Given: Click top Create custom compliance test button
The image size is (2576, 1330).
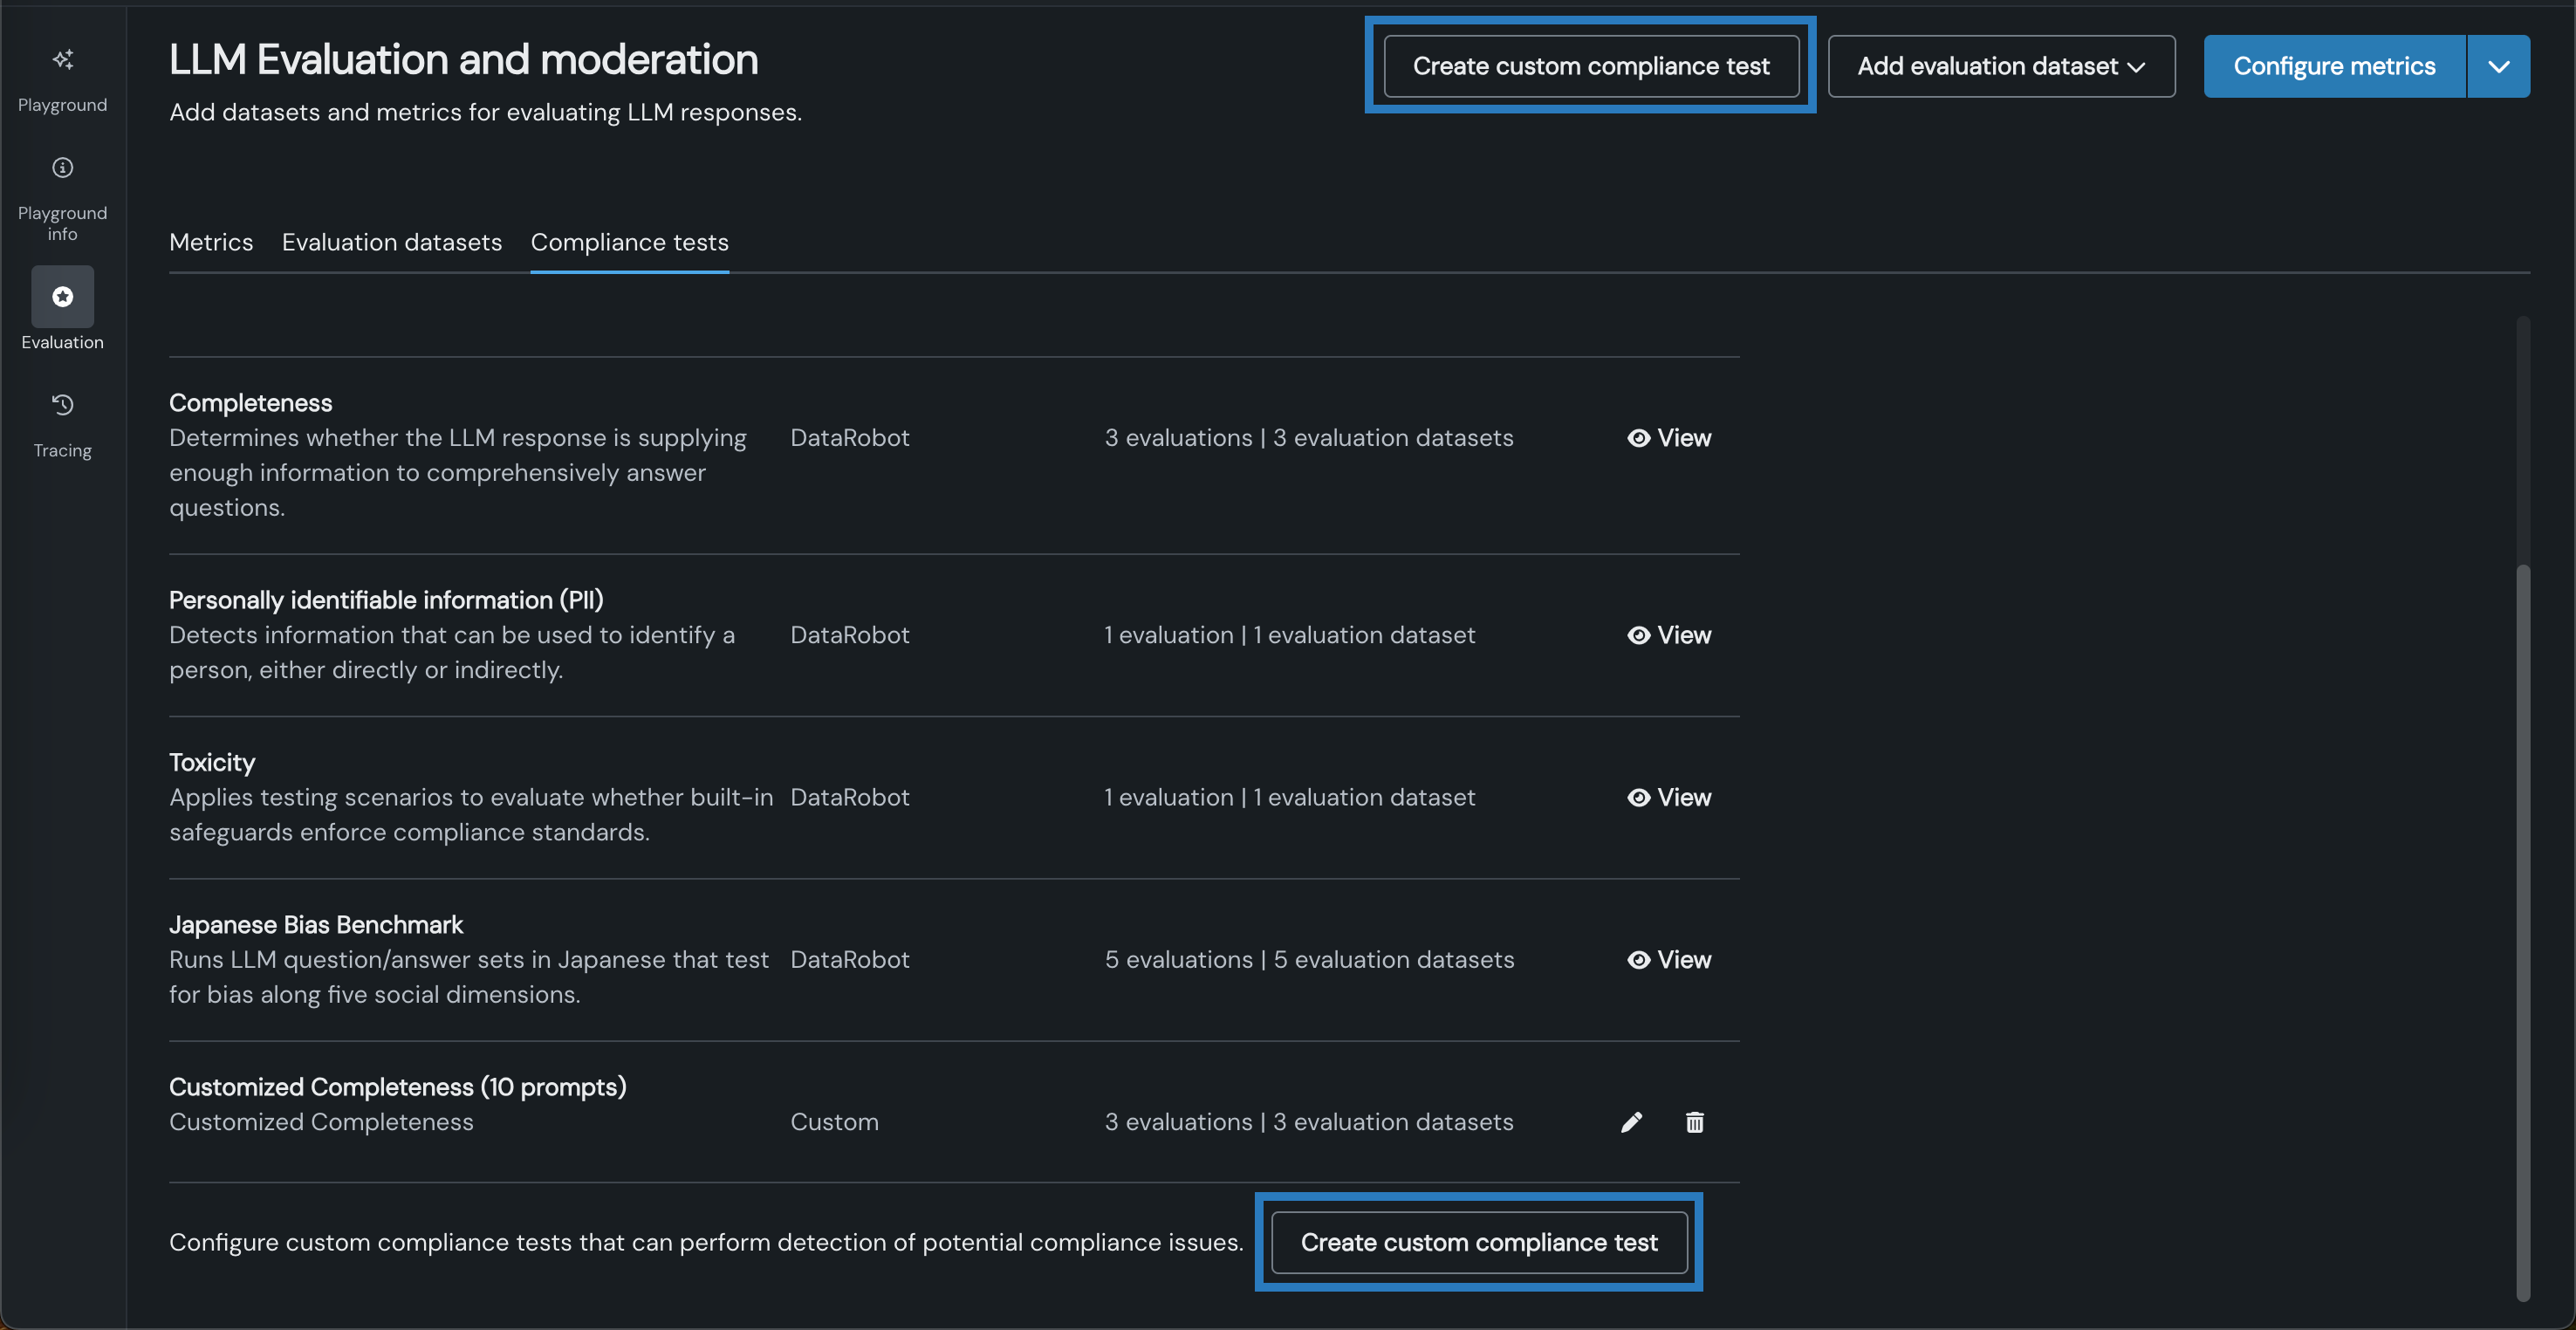Looking at the screenshot, I should coord(1590,66).
